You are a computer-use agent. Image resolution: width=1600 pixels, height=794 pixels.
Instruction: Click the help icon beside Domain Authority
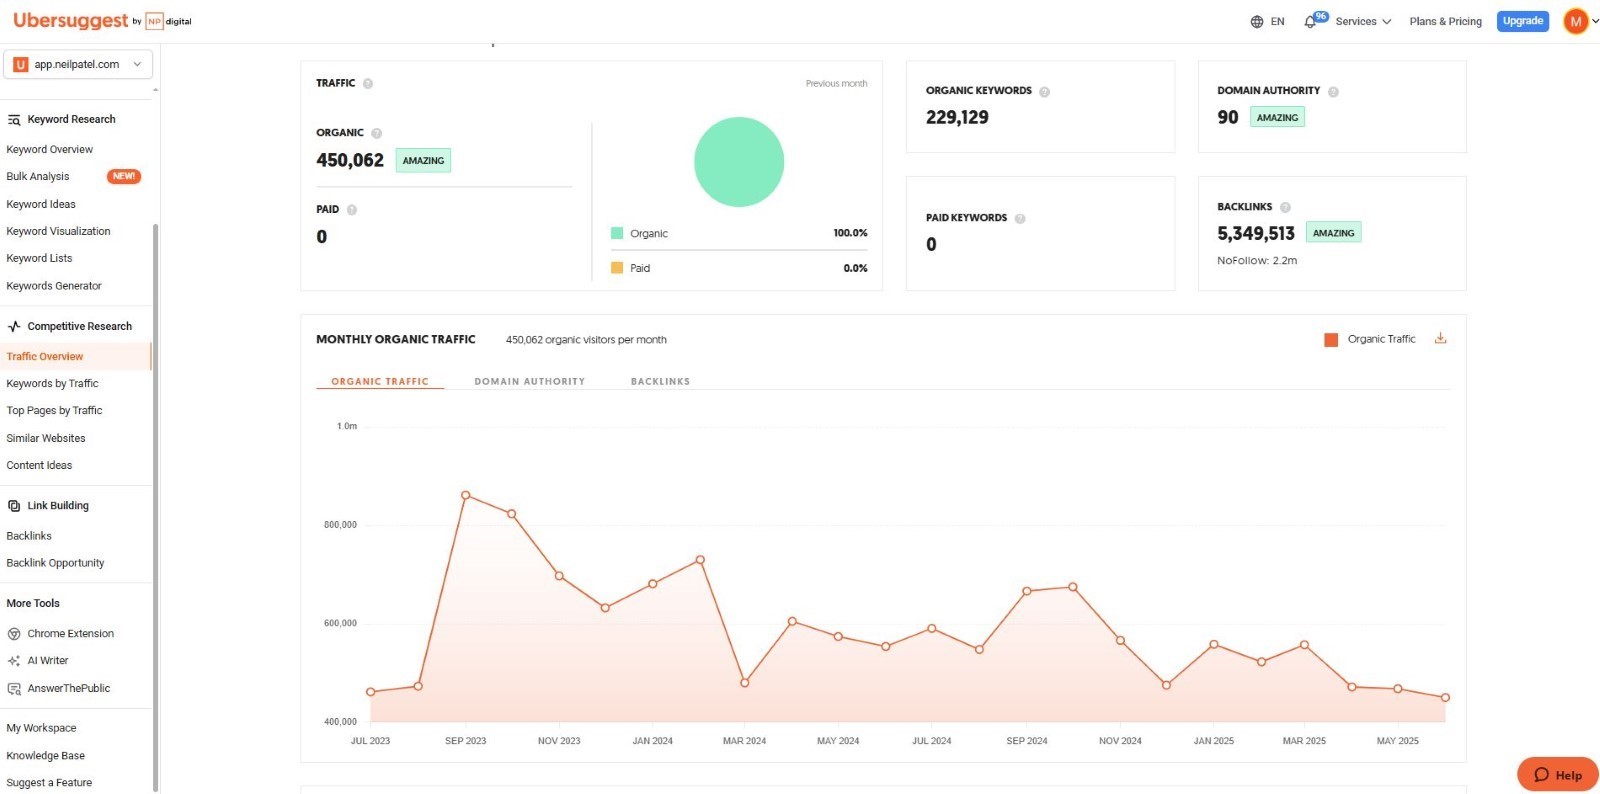coord(1333,91)
